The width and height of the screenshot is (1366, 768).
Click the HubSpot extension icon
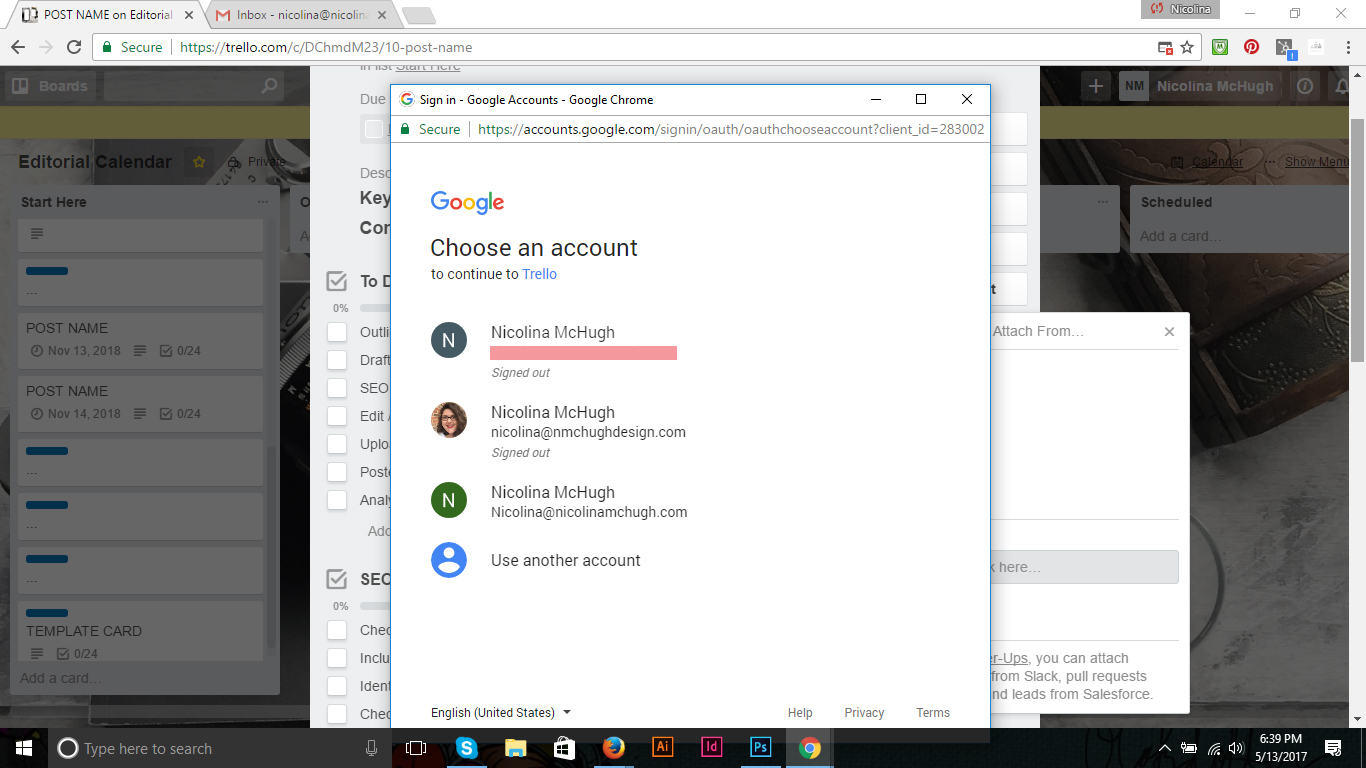tap(1285, 48)
